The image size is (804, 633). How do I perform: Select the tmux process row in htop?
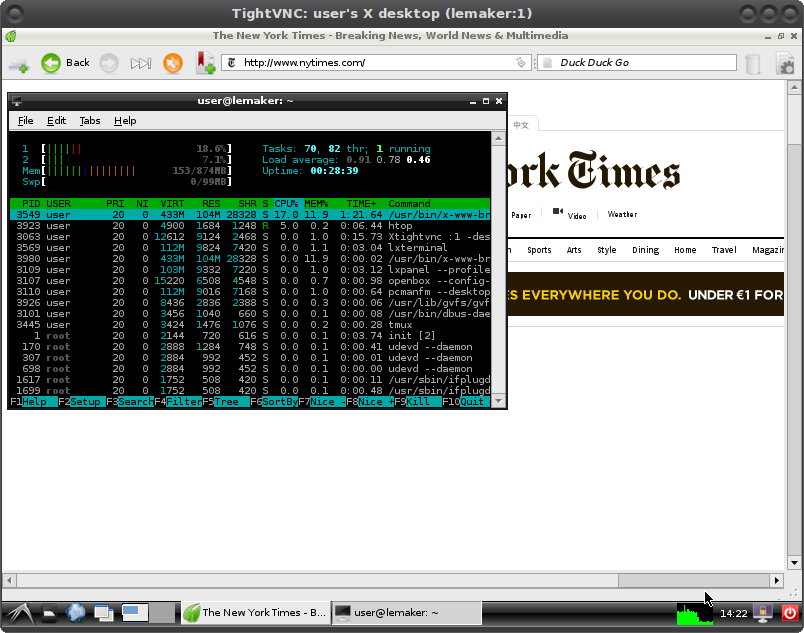tap(250, 325)
